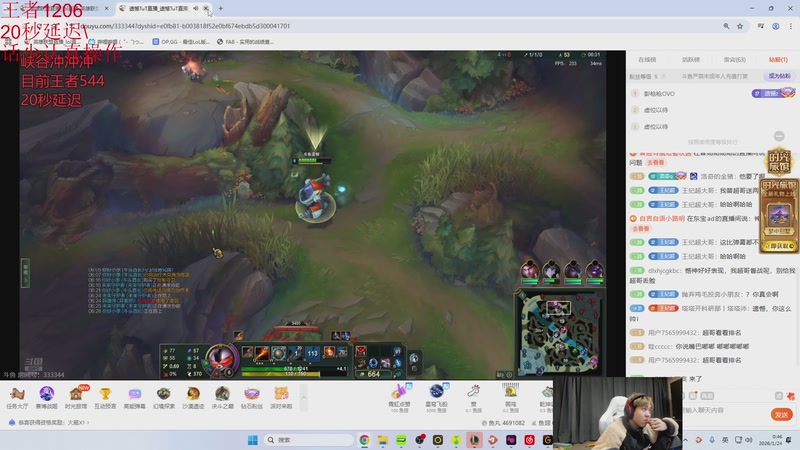The height and width of the screenshot is (450, 800).
Task: Open File Explorer from the taskbar
Action: [x=383, y=440]
